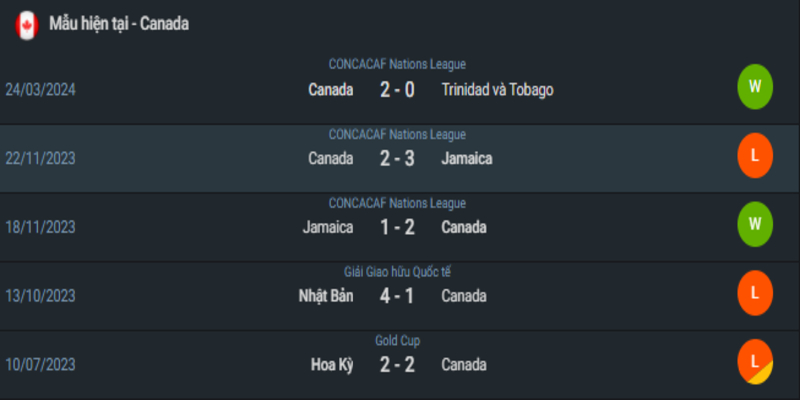Click orange L badge for 22/11/2023 match
Viewport: 800px width, 400px height.
[x=755, y=156]
